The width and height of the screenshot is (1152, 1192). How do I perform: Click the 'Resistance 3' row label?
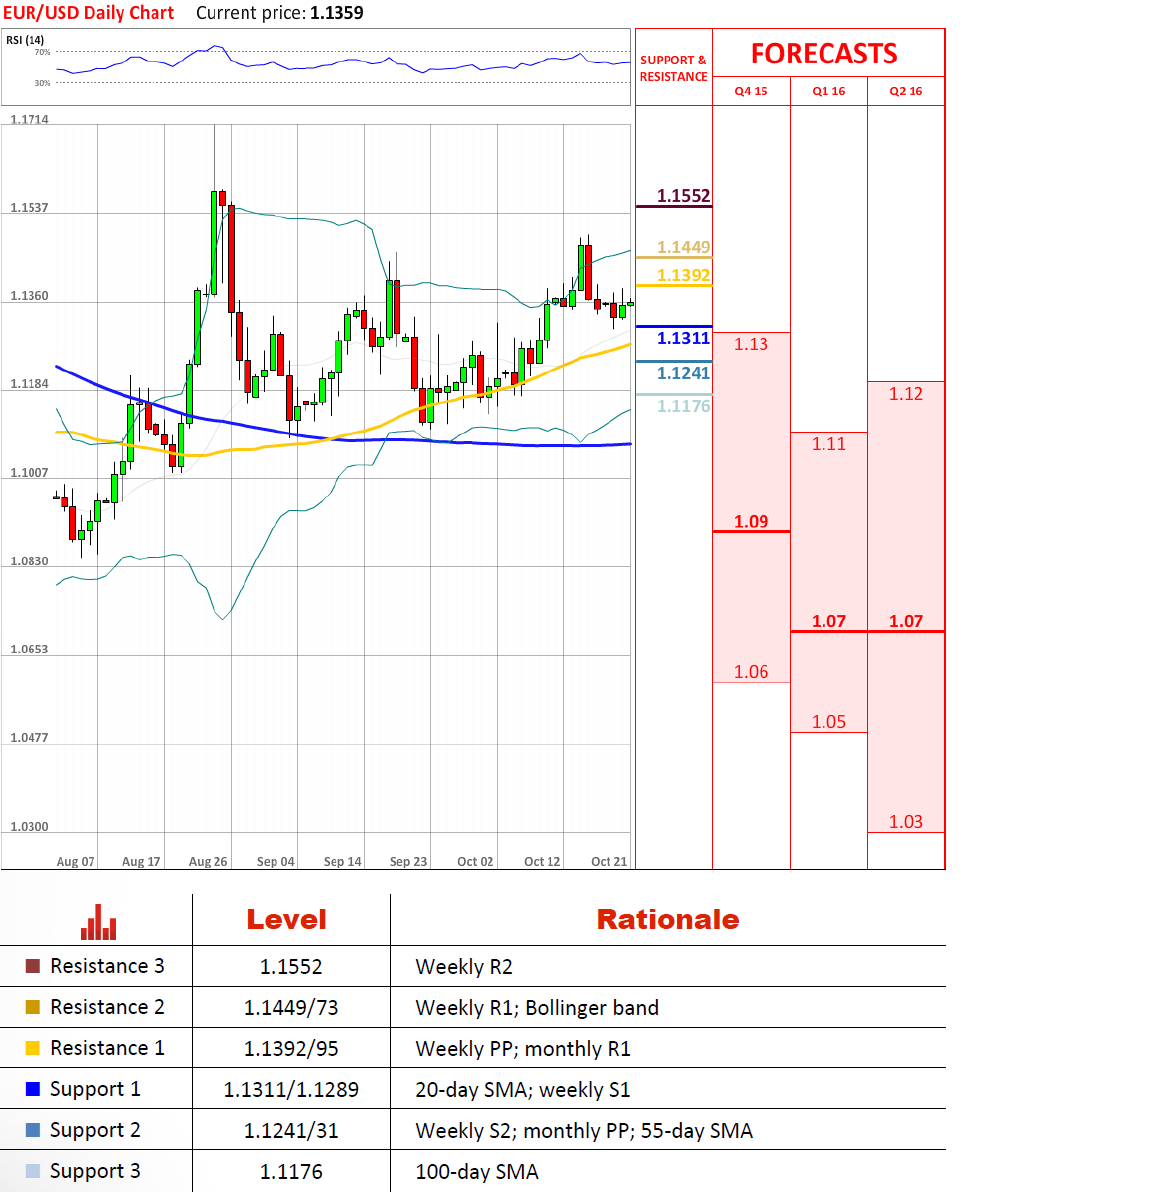tap(107, 966)
